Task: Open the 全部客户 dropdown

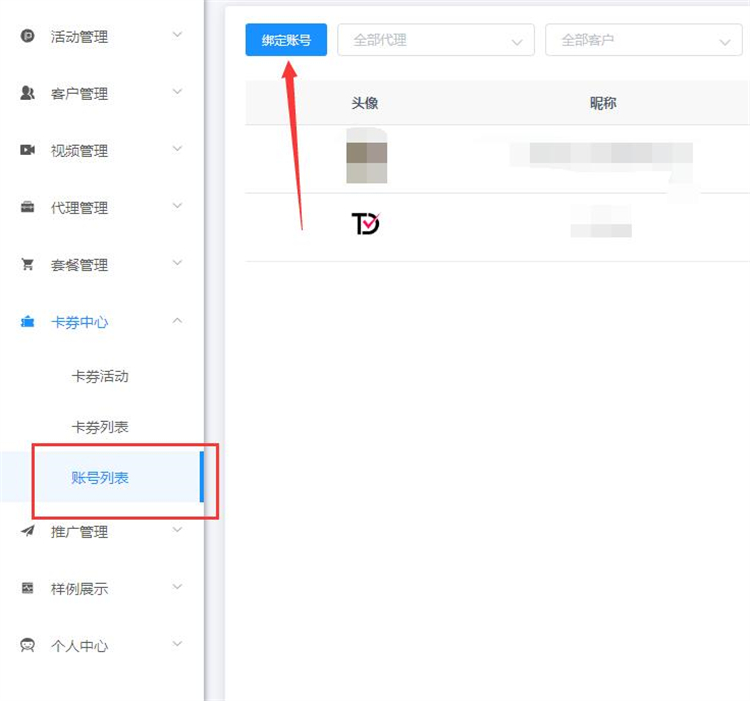Action: coord(644,40)
